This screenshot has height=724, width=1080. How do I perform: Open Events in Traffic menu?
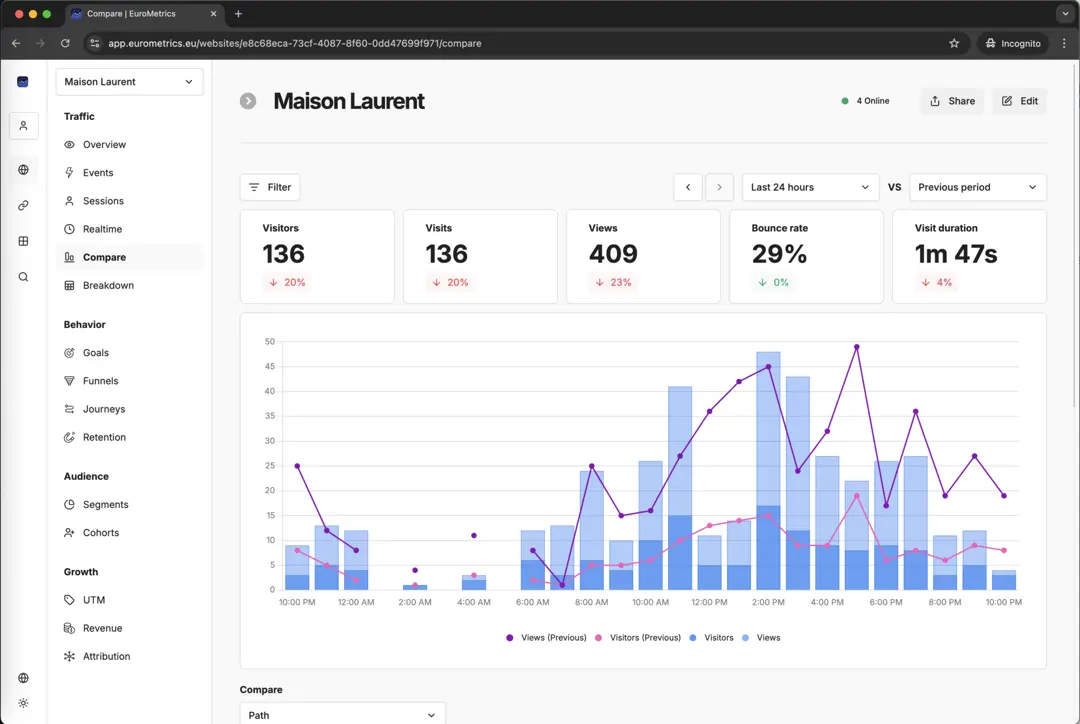[x=129, y=173]
